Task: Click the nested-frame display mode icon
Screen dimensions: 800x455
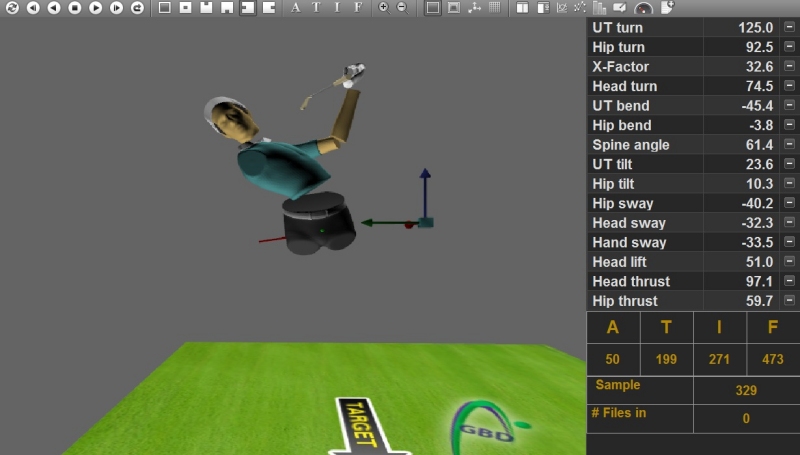Action: (x=454, y=8)
